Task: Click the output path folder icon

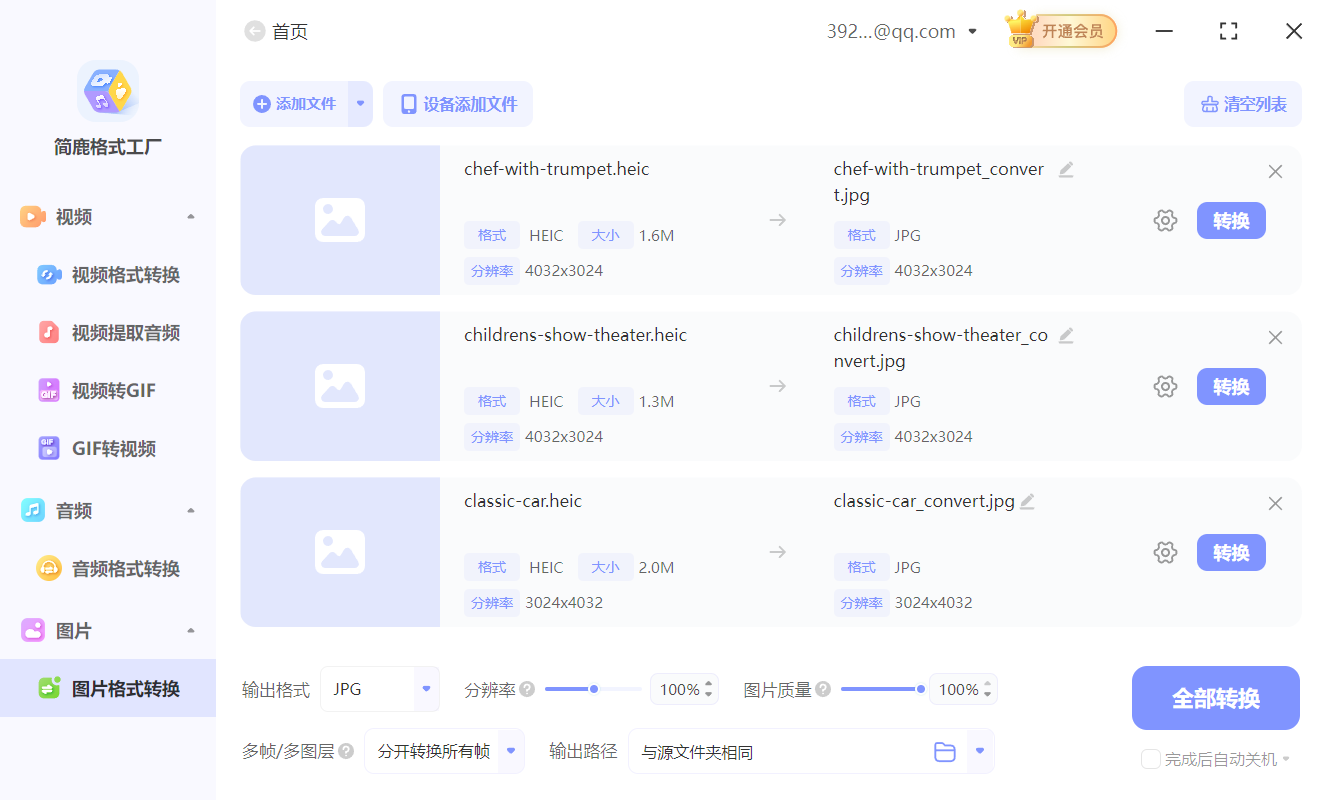Action: pos(945,751)
